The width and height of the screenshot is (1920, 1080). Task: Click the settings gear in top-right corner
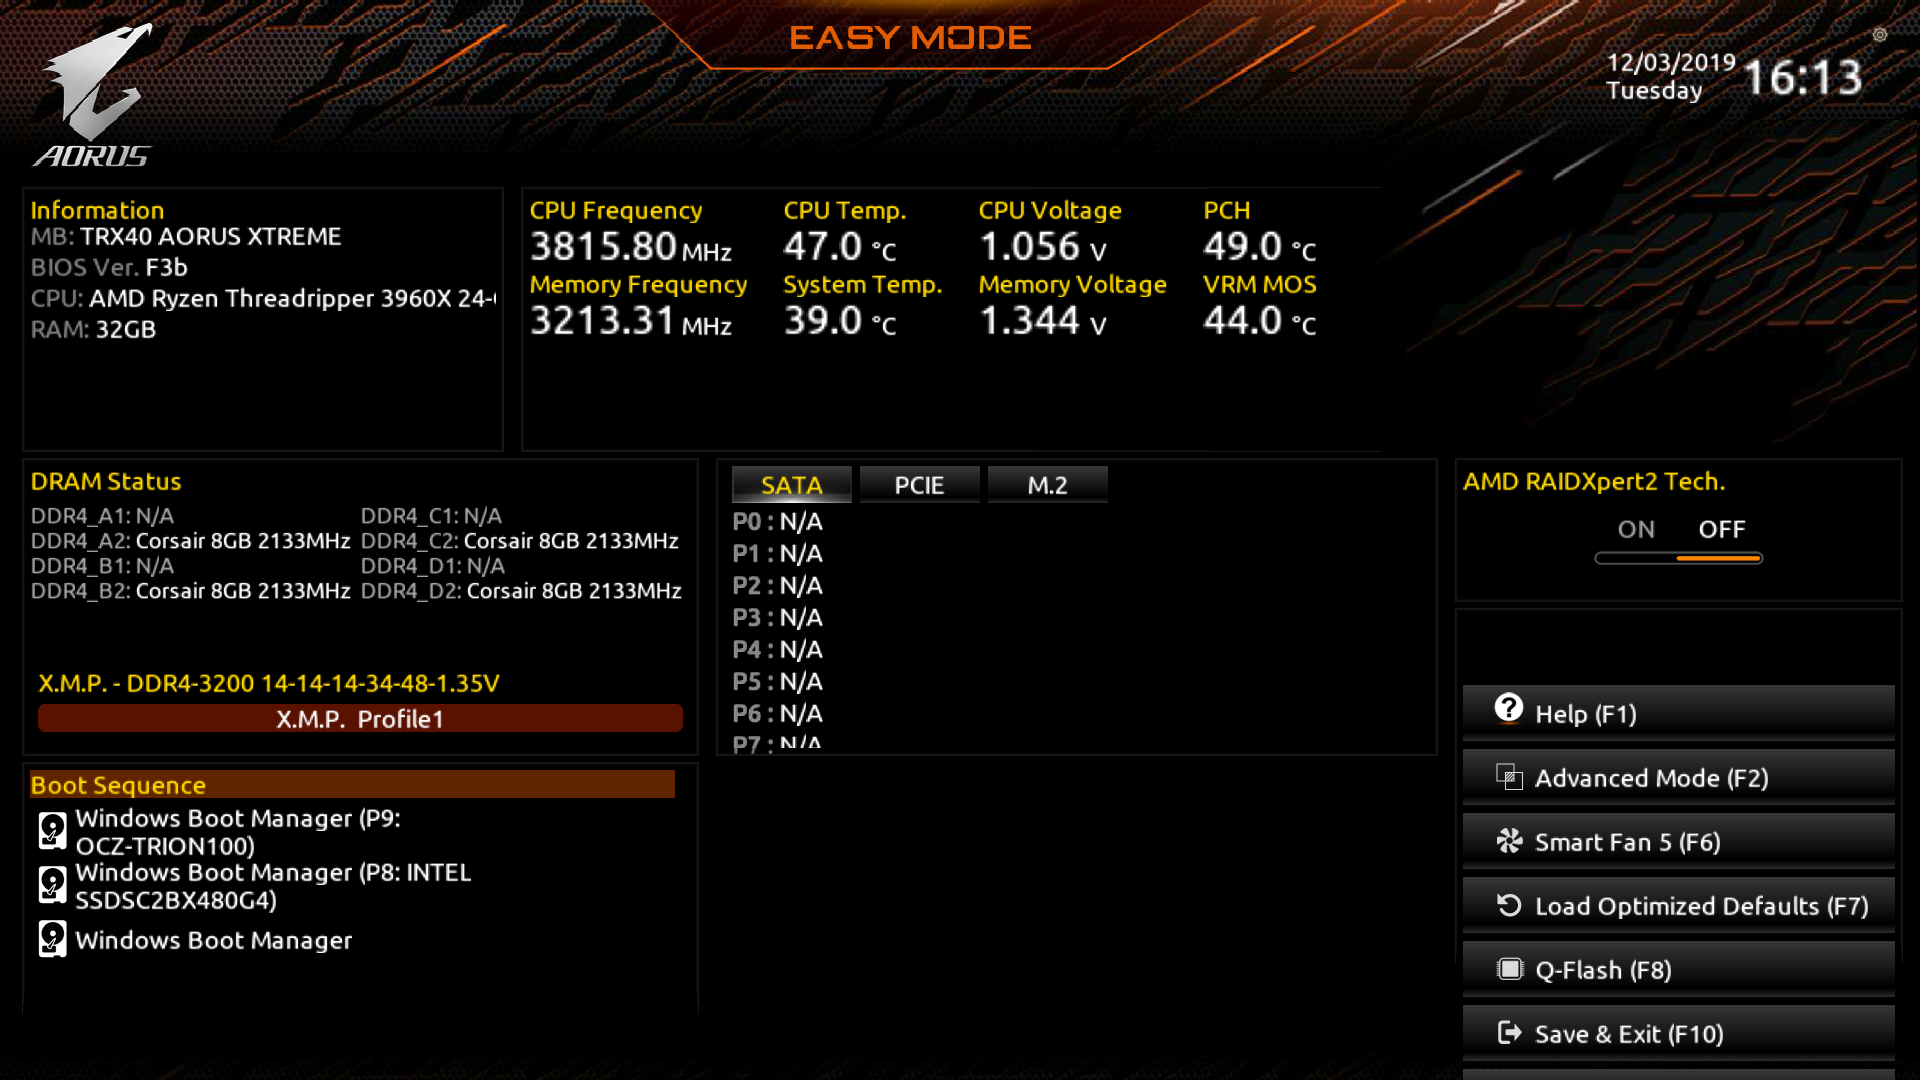tap(1879, 35)
